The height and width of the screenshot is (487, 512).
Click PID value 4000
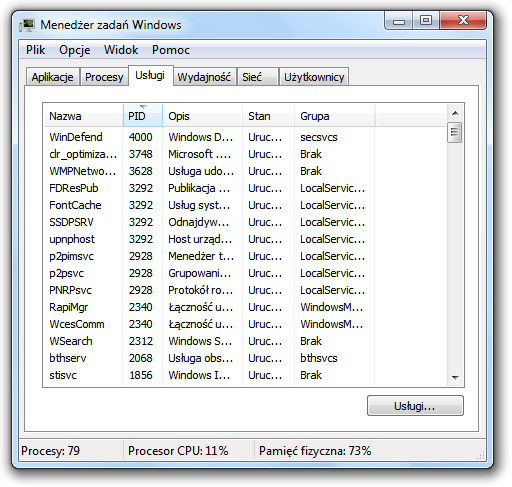tap(141, 137)
